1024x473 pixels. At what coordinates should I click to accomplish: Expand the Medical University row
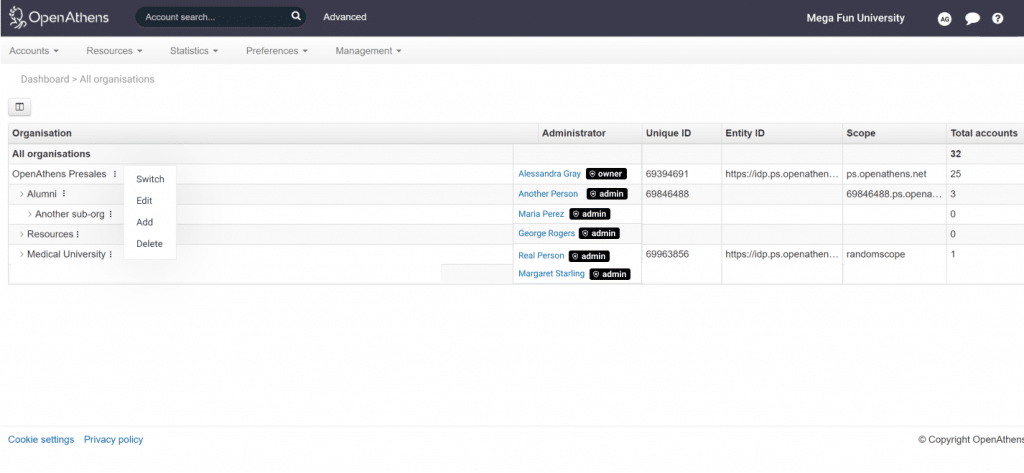[x=21, y=255]
